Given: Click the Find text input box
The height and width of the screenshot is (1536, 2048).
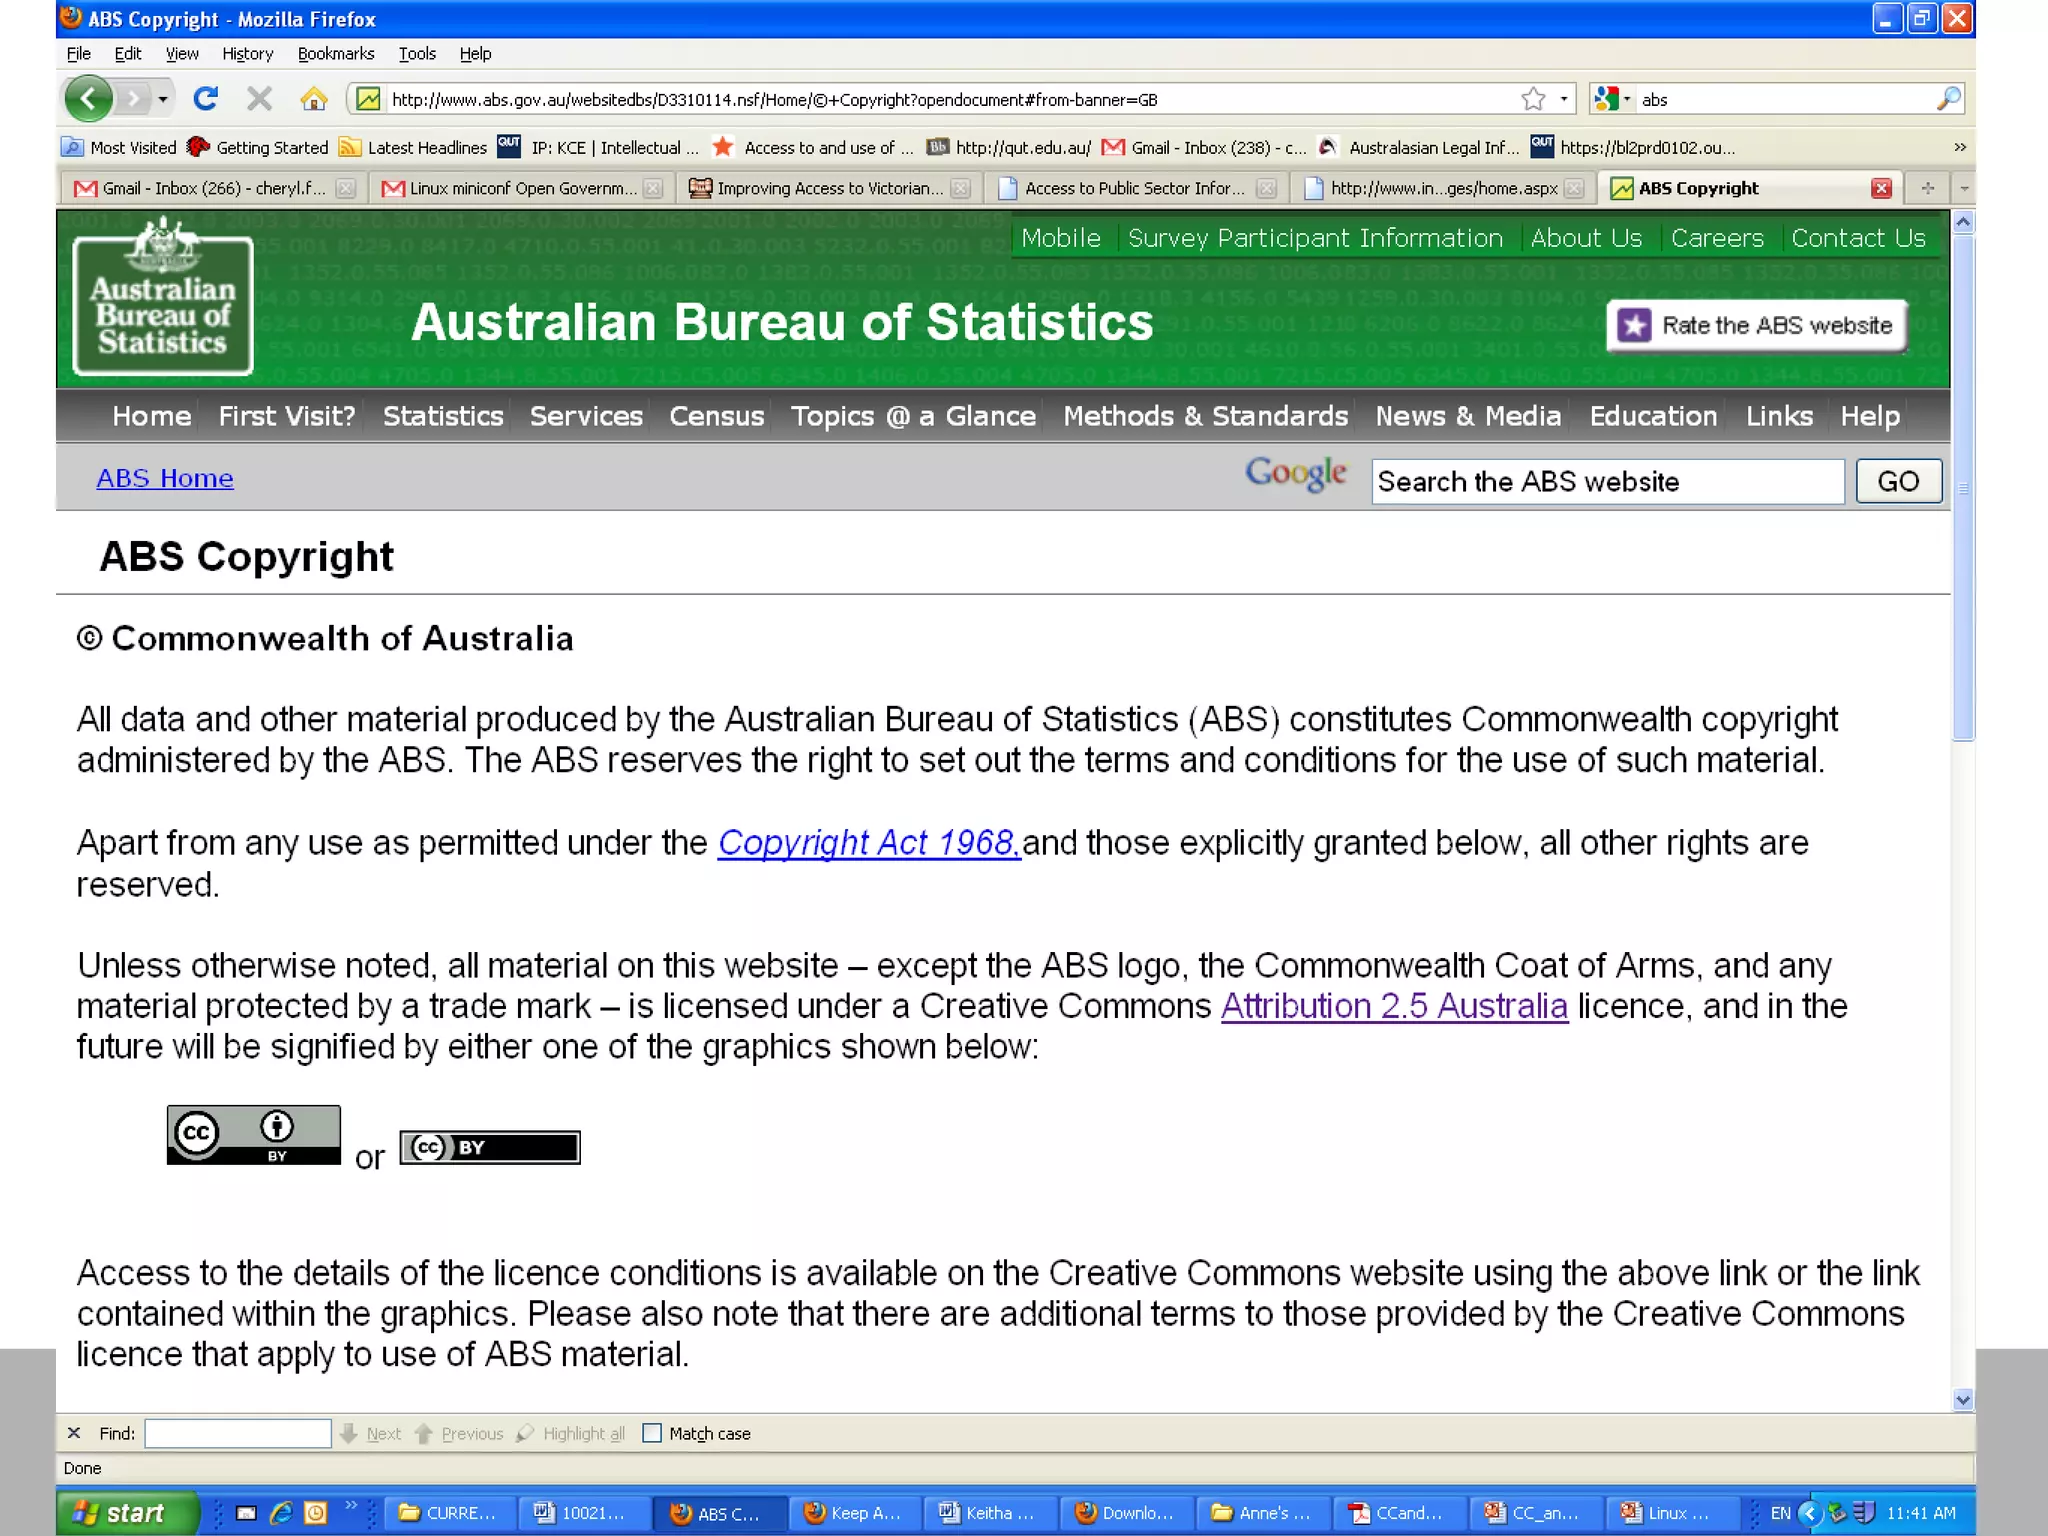Looking at the screenshot, I should [238, 1433].
